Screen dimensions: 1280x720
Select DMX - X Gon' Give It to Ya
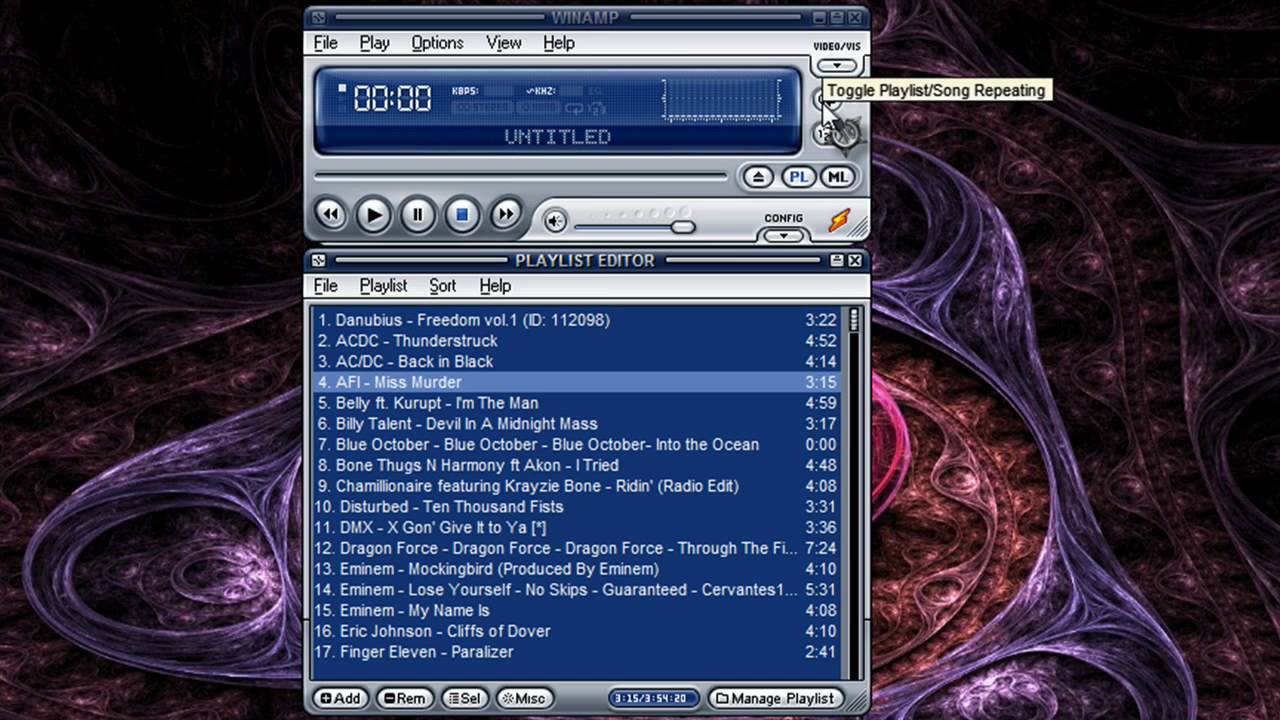click(577, 527)
